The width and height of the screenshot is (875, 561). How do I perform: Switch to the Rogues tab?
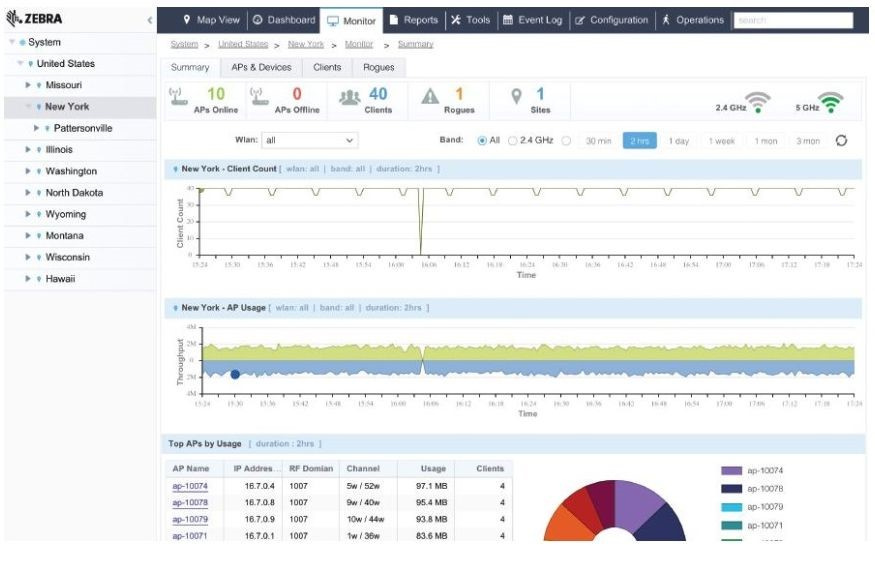(x=379, y=68)
